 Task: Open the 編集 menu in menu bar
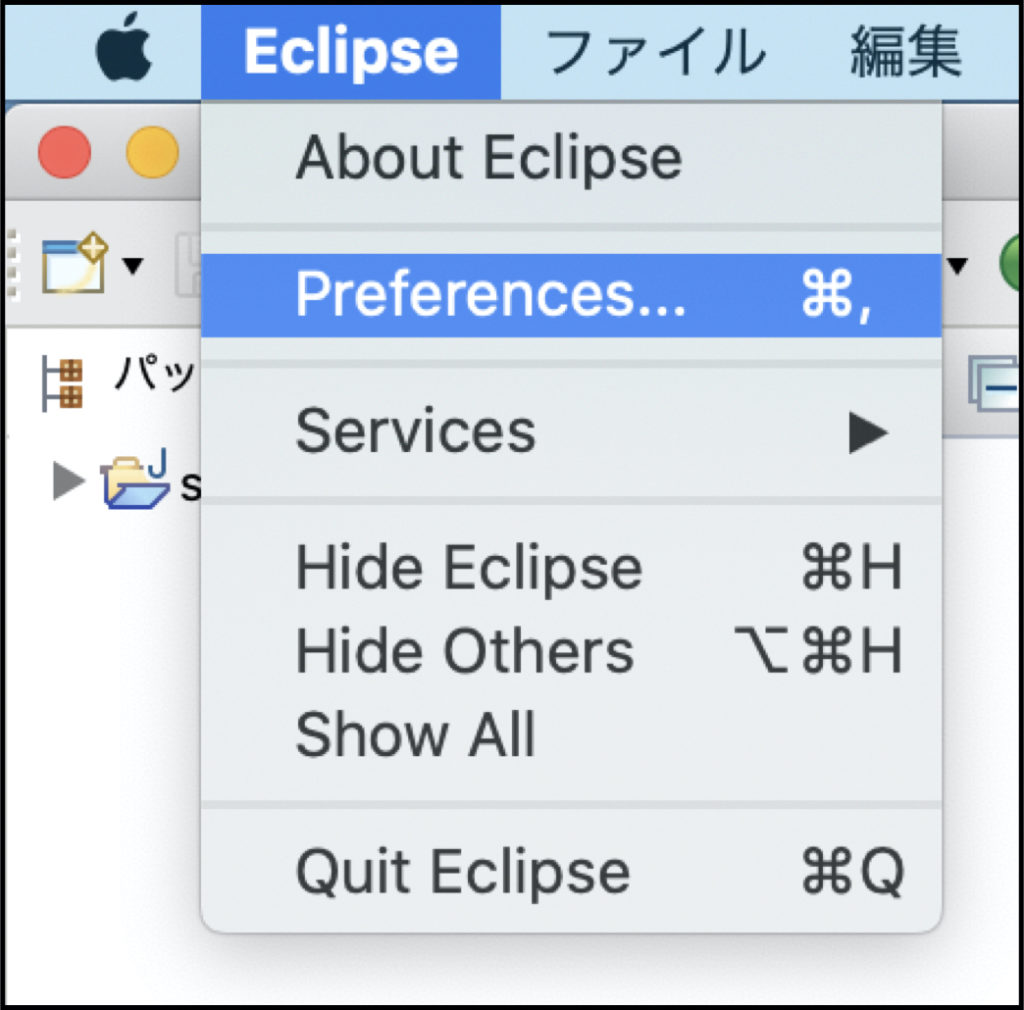click(906, 50)
